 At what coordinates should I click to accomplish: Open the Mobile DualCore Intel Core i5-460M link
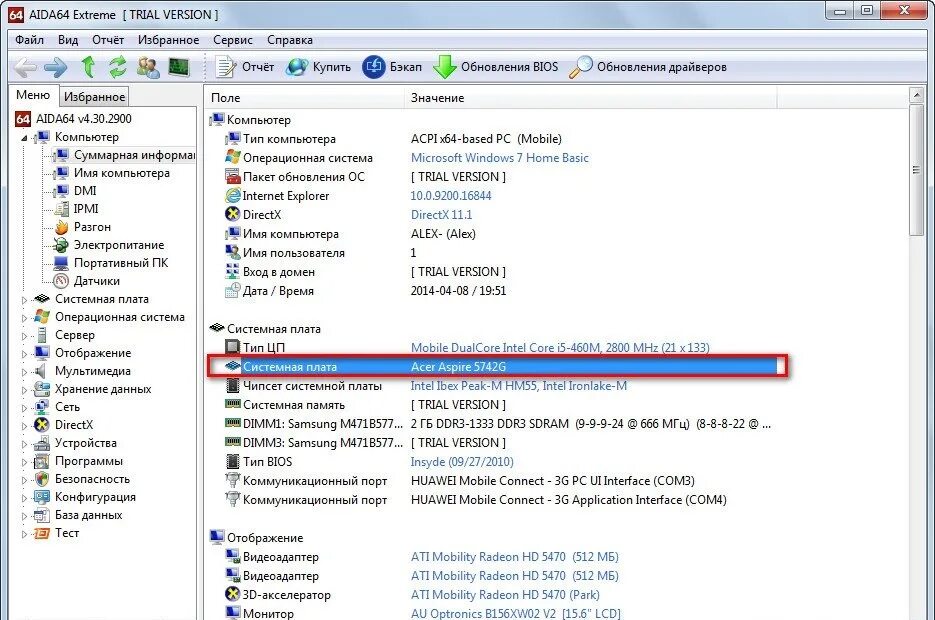point(560,348)
